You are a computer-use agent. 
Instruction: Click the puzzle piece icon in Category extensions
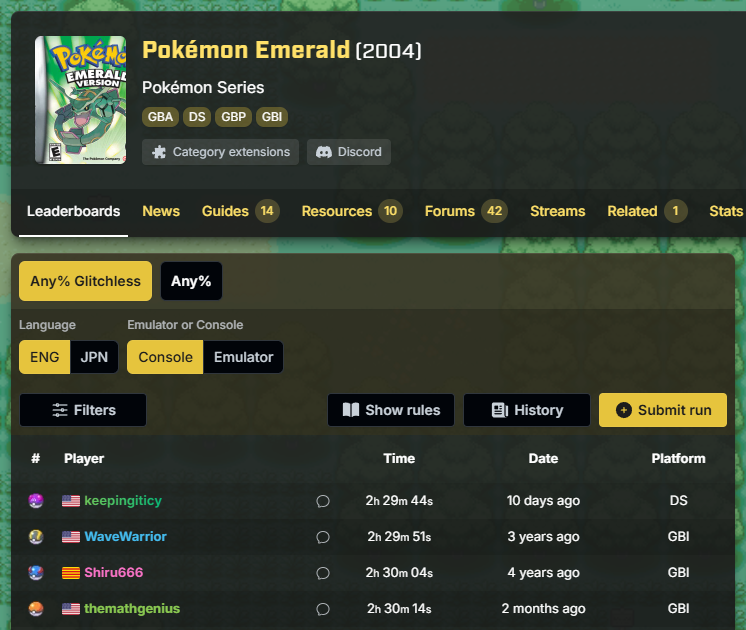point(159,152)
